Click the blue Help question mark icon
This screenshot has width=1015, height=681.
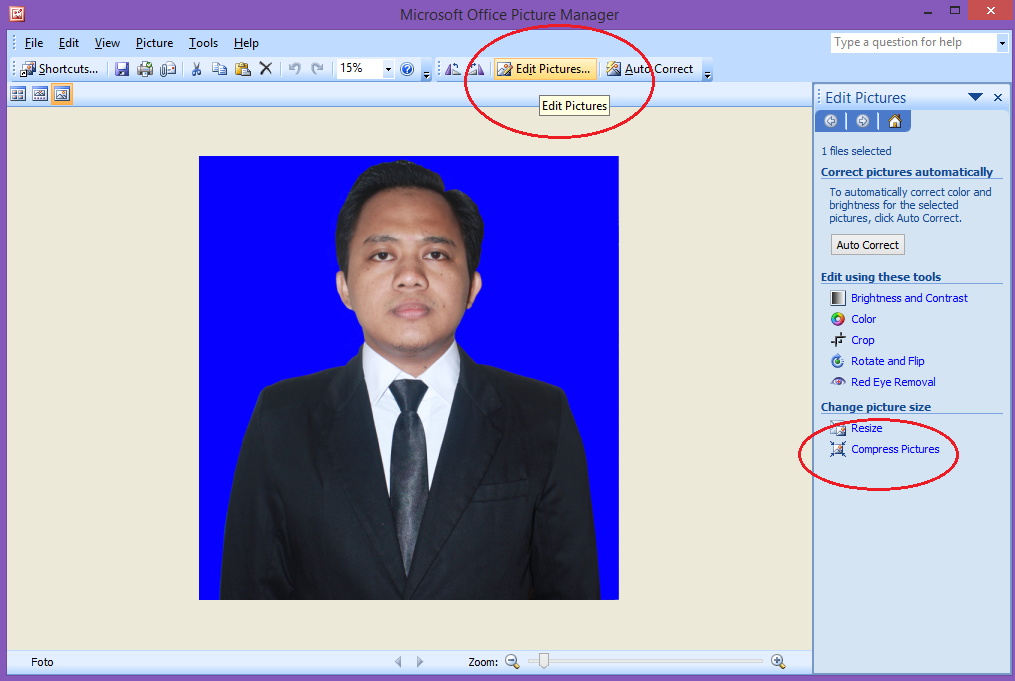pyautogui.click(x=407, y=69)
